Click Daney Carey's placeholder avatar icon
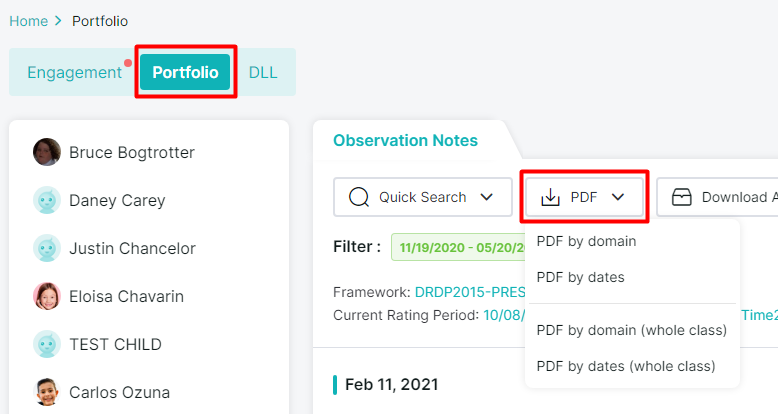The width and height of the screenshot is (778, 414). pyautogui.click(x=47, y=200)
